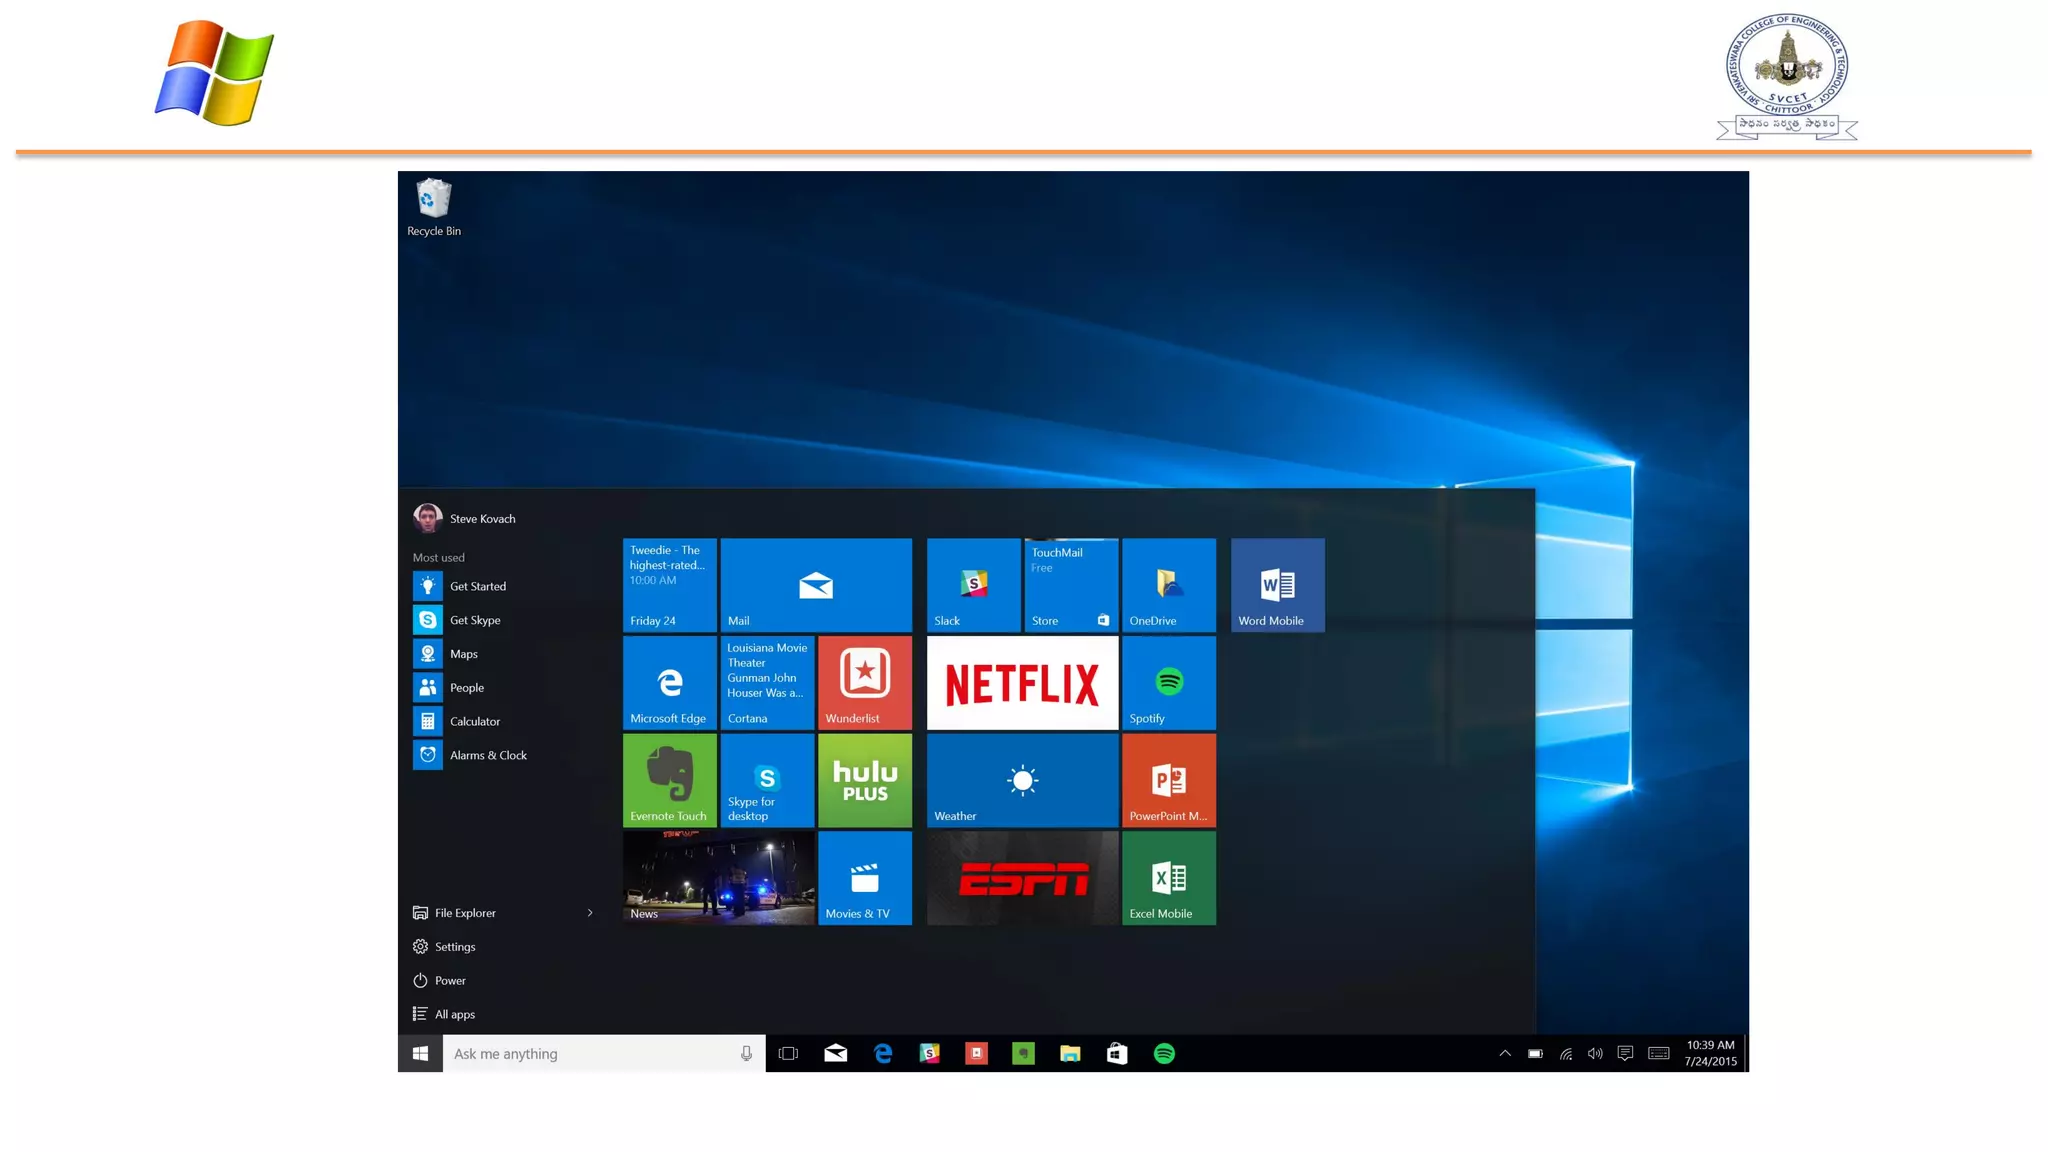Open the Wunderlist tile
Screen dimensions: 2048x1152
(x=864, y=683)
